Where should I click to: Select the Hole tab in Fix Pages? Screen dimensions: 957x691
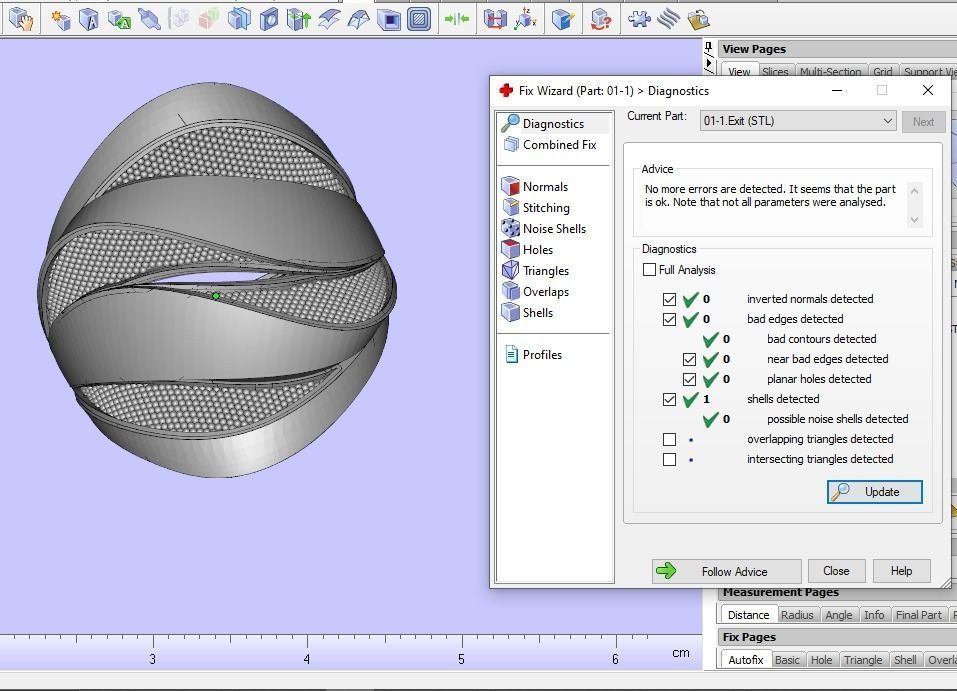821,660
